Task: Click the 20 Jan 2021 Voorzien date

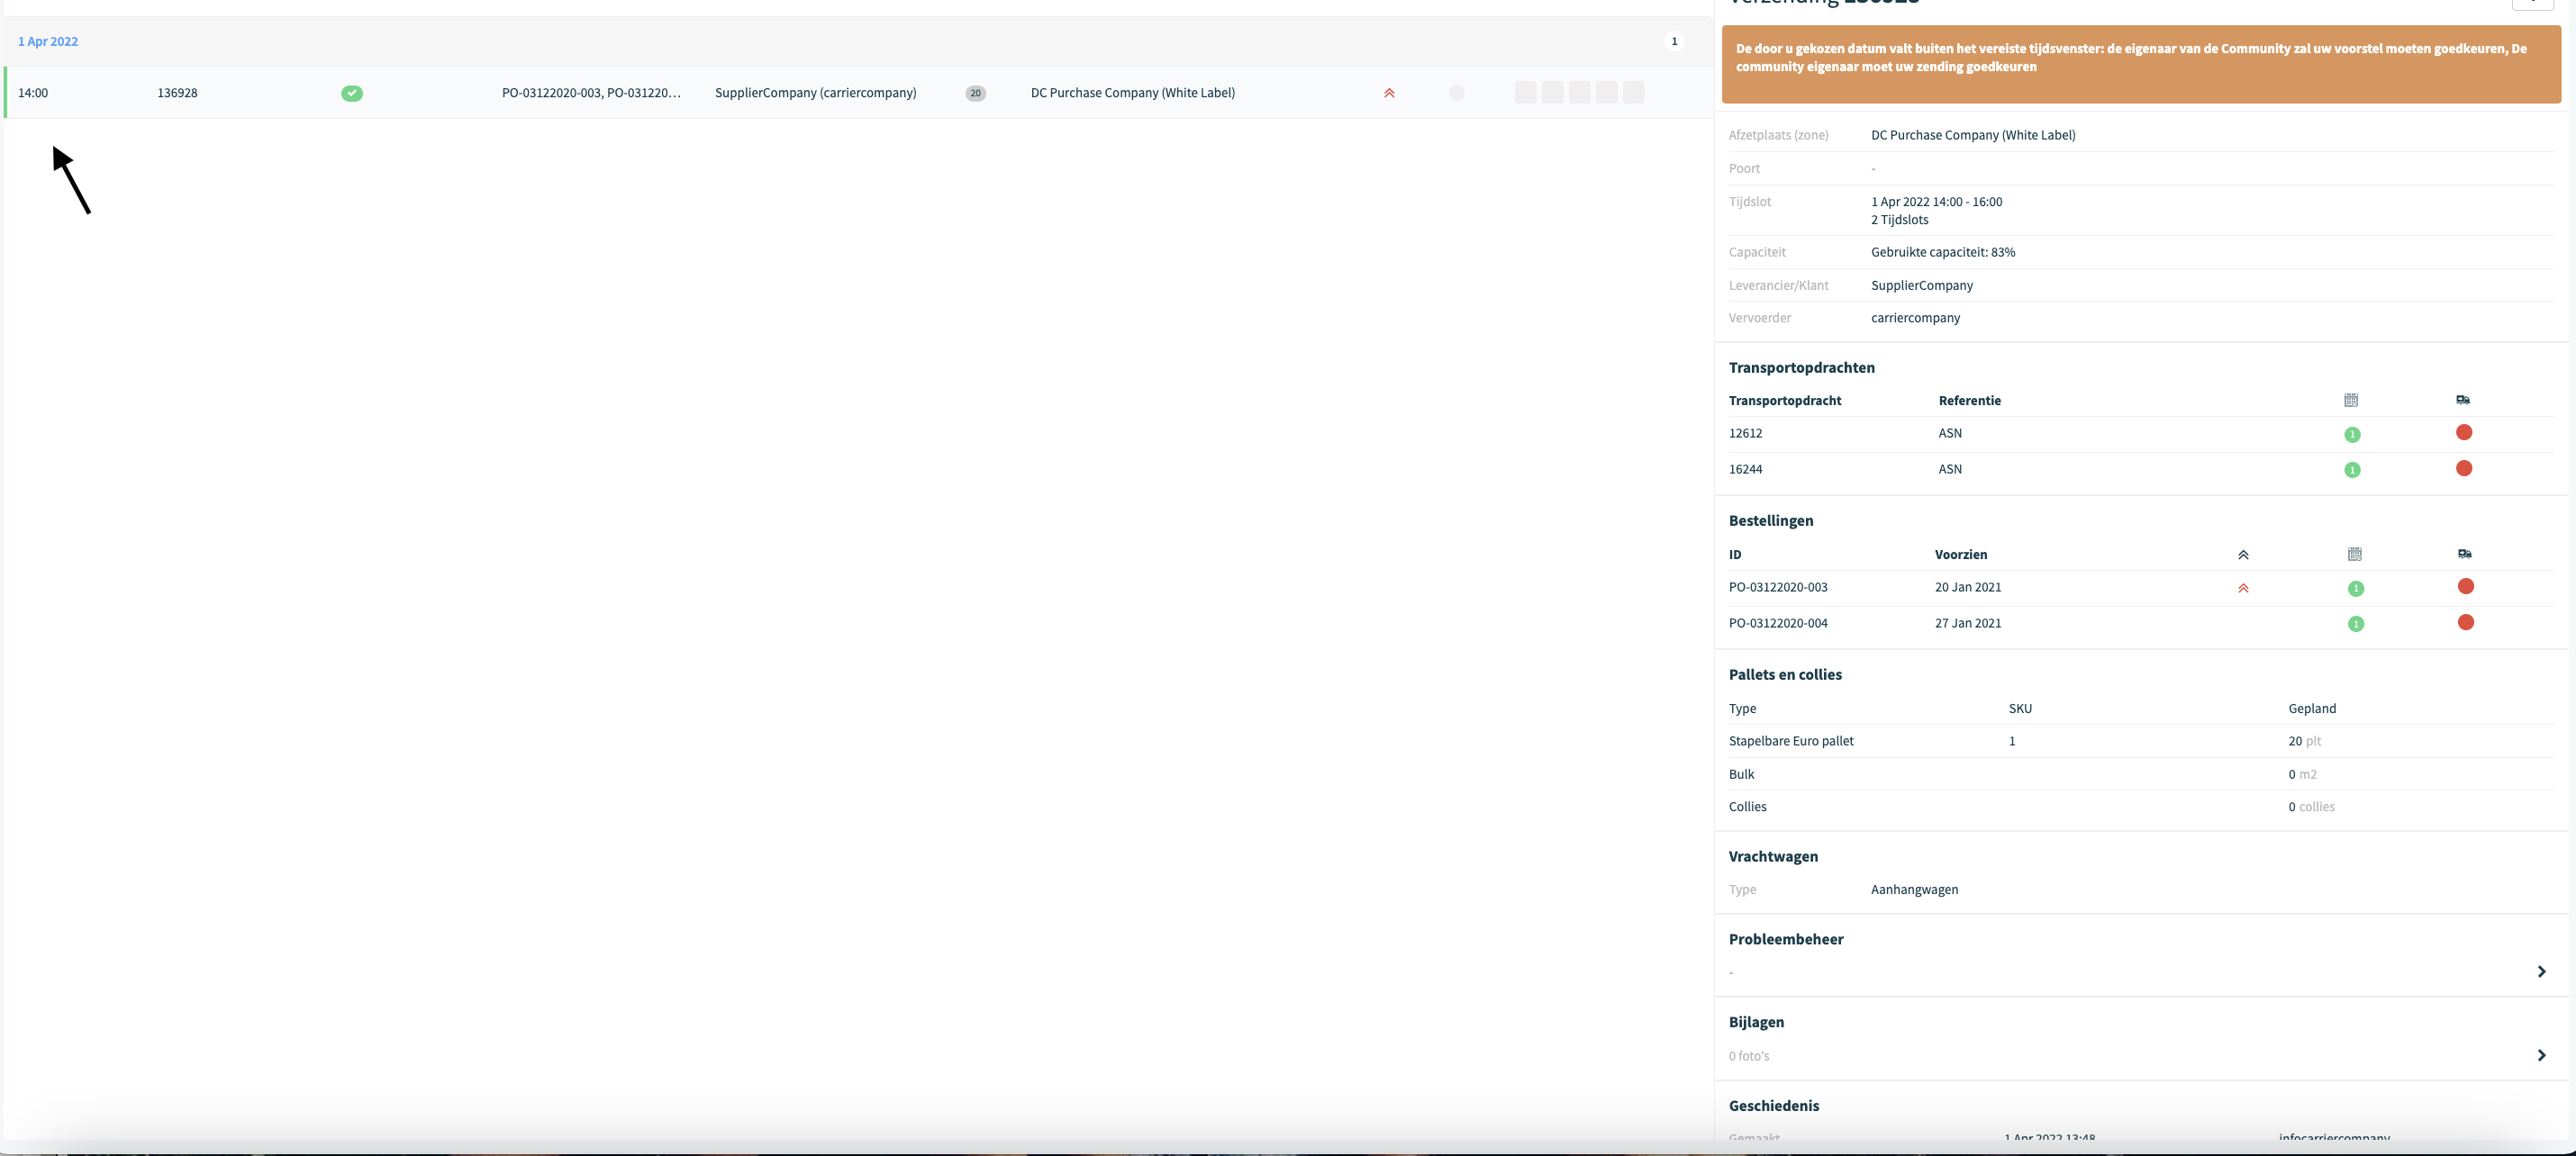Action: tap(1968, 587)
